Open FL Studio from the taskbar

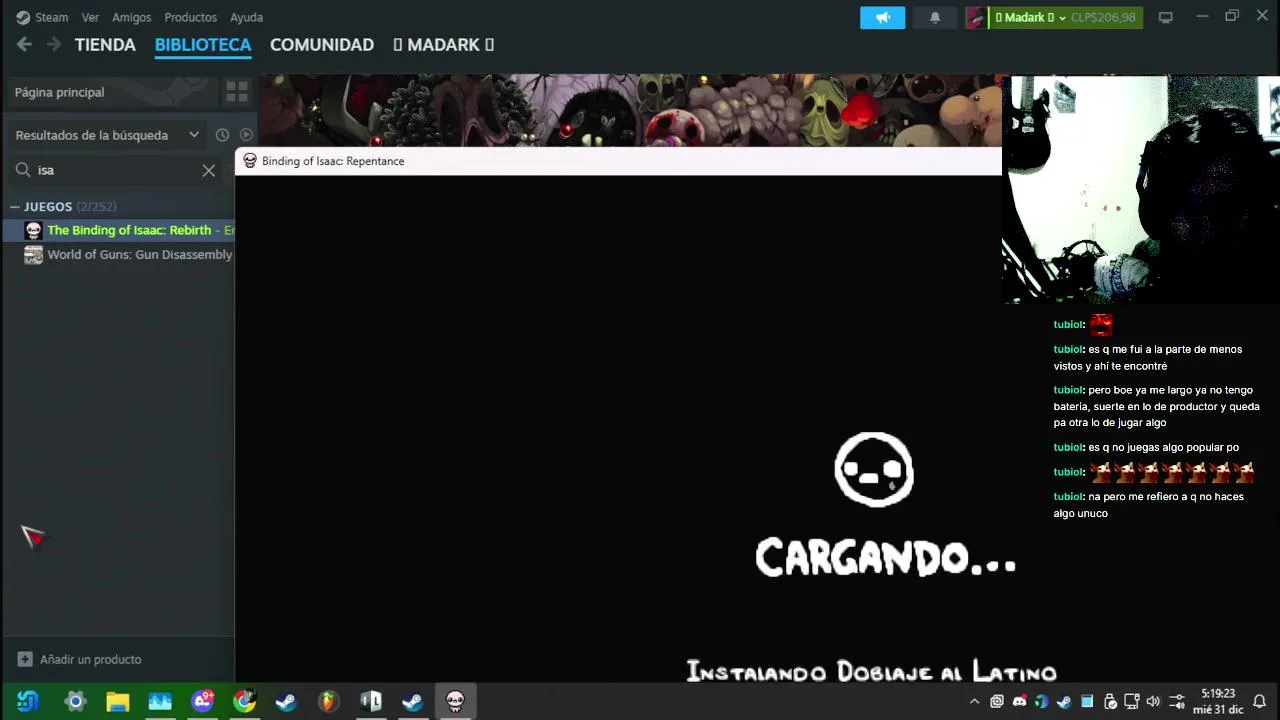pos(328,701)
